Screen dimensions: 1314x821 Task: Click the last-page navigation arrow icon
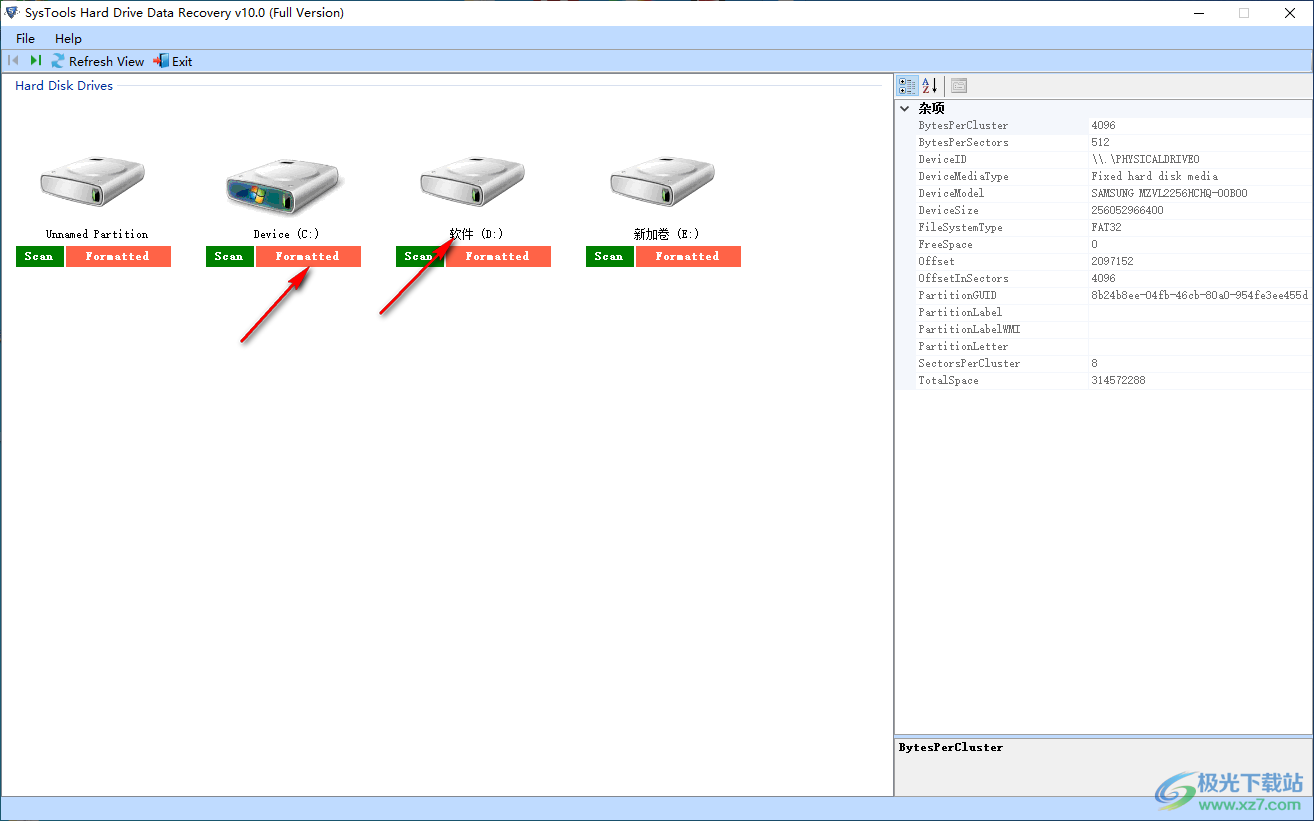36,61
